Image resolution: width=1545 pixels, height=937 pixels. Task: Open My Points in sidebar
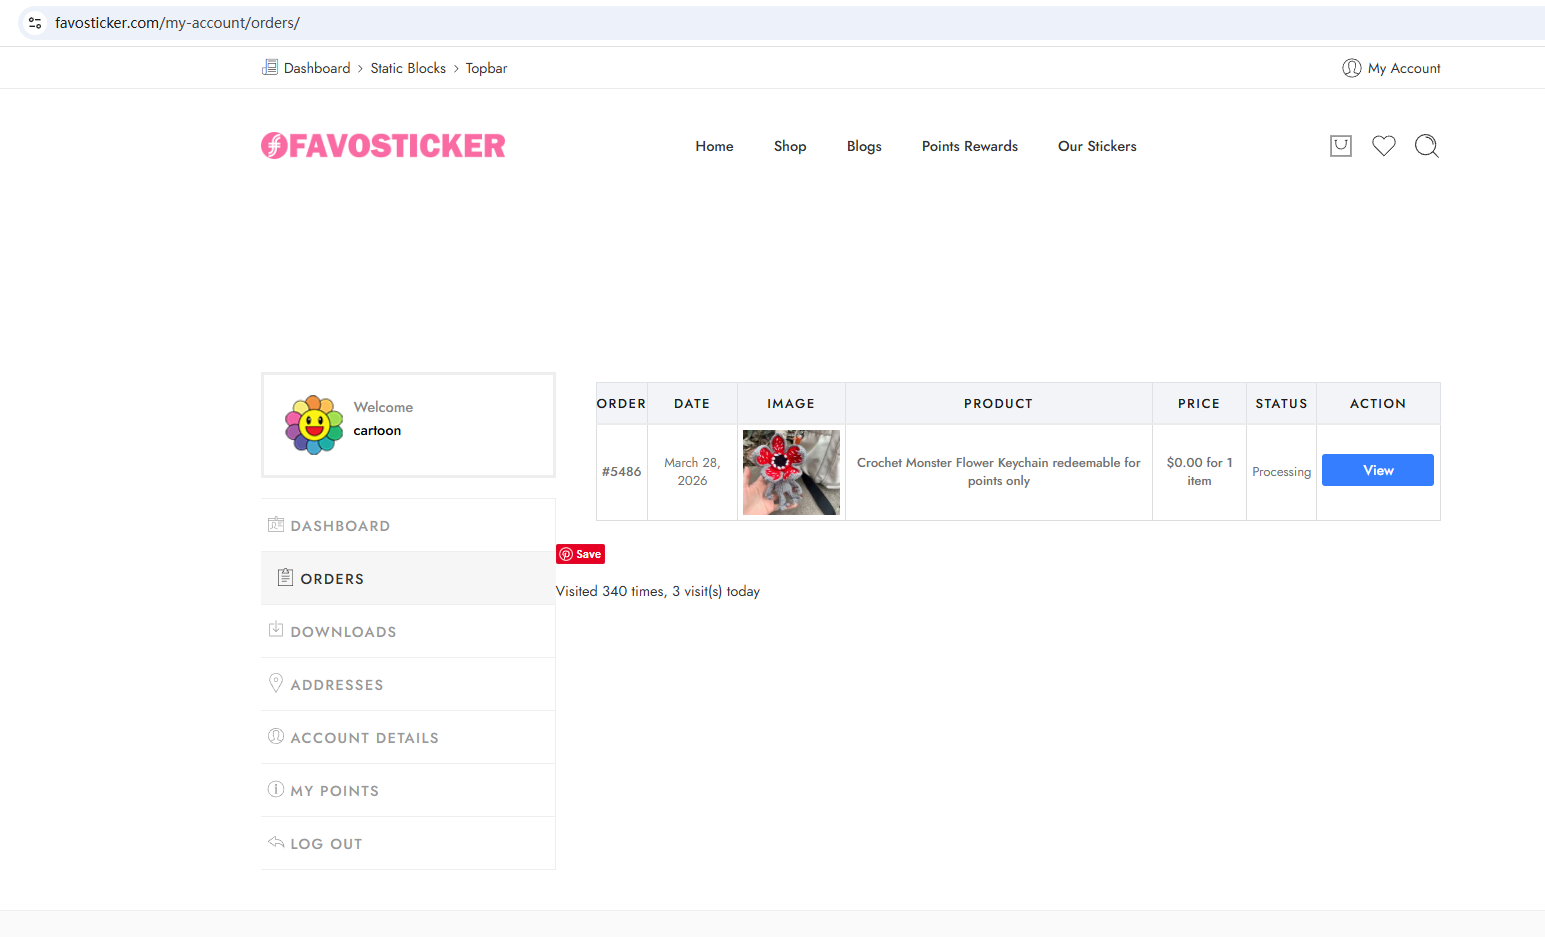point(334,791)
